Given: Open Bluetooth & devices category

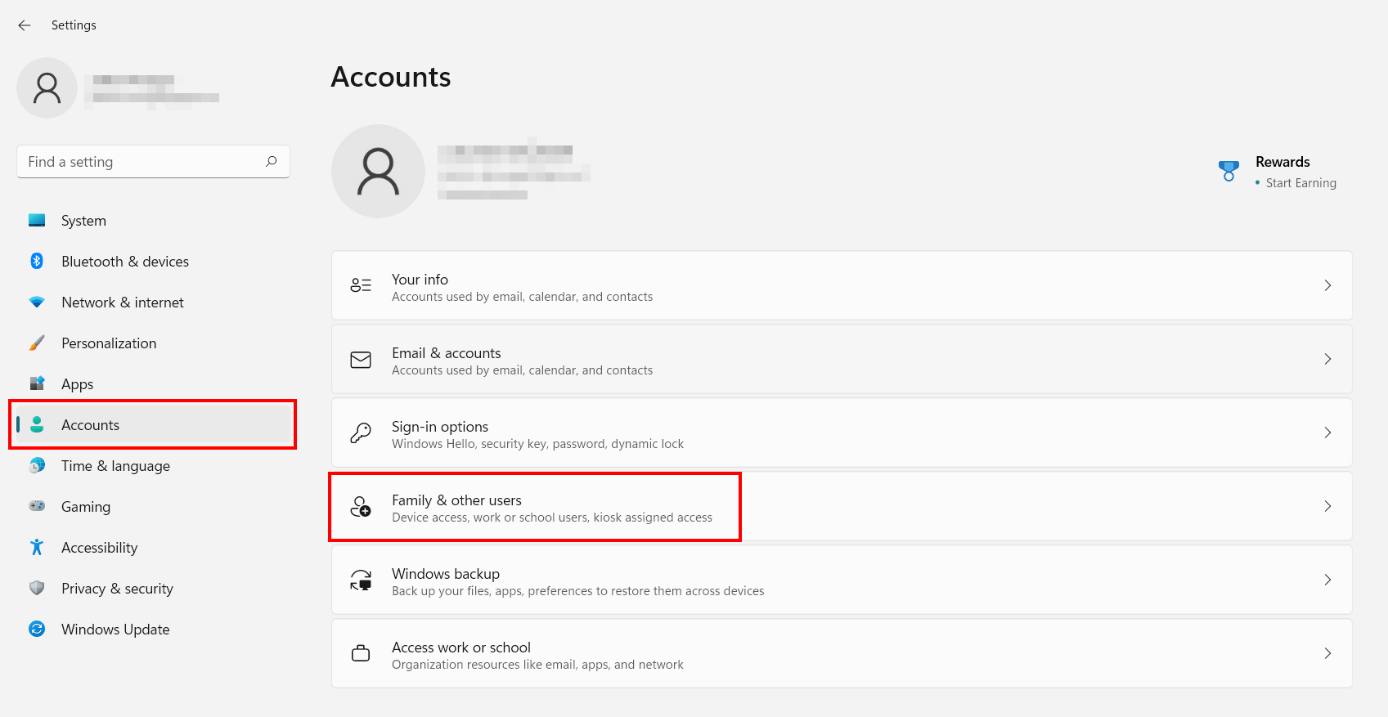Looking at the screenshot, I should tap(153, 261).
